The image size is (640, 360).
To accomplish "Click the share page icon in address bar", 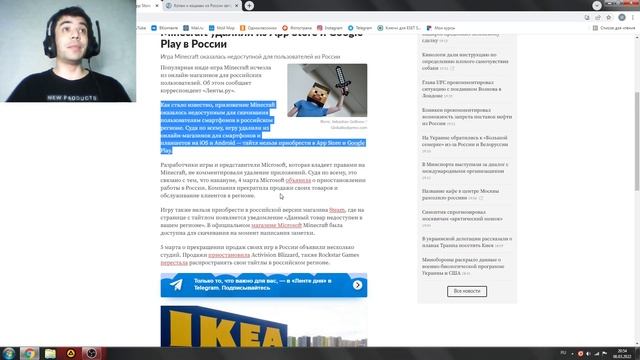I will 598,18.
